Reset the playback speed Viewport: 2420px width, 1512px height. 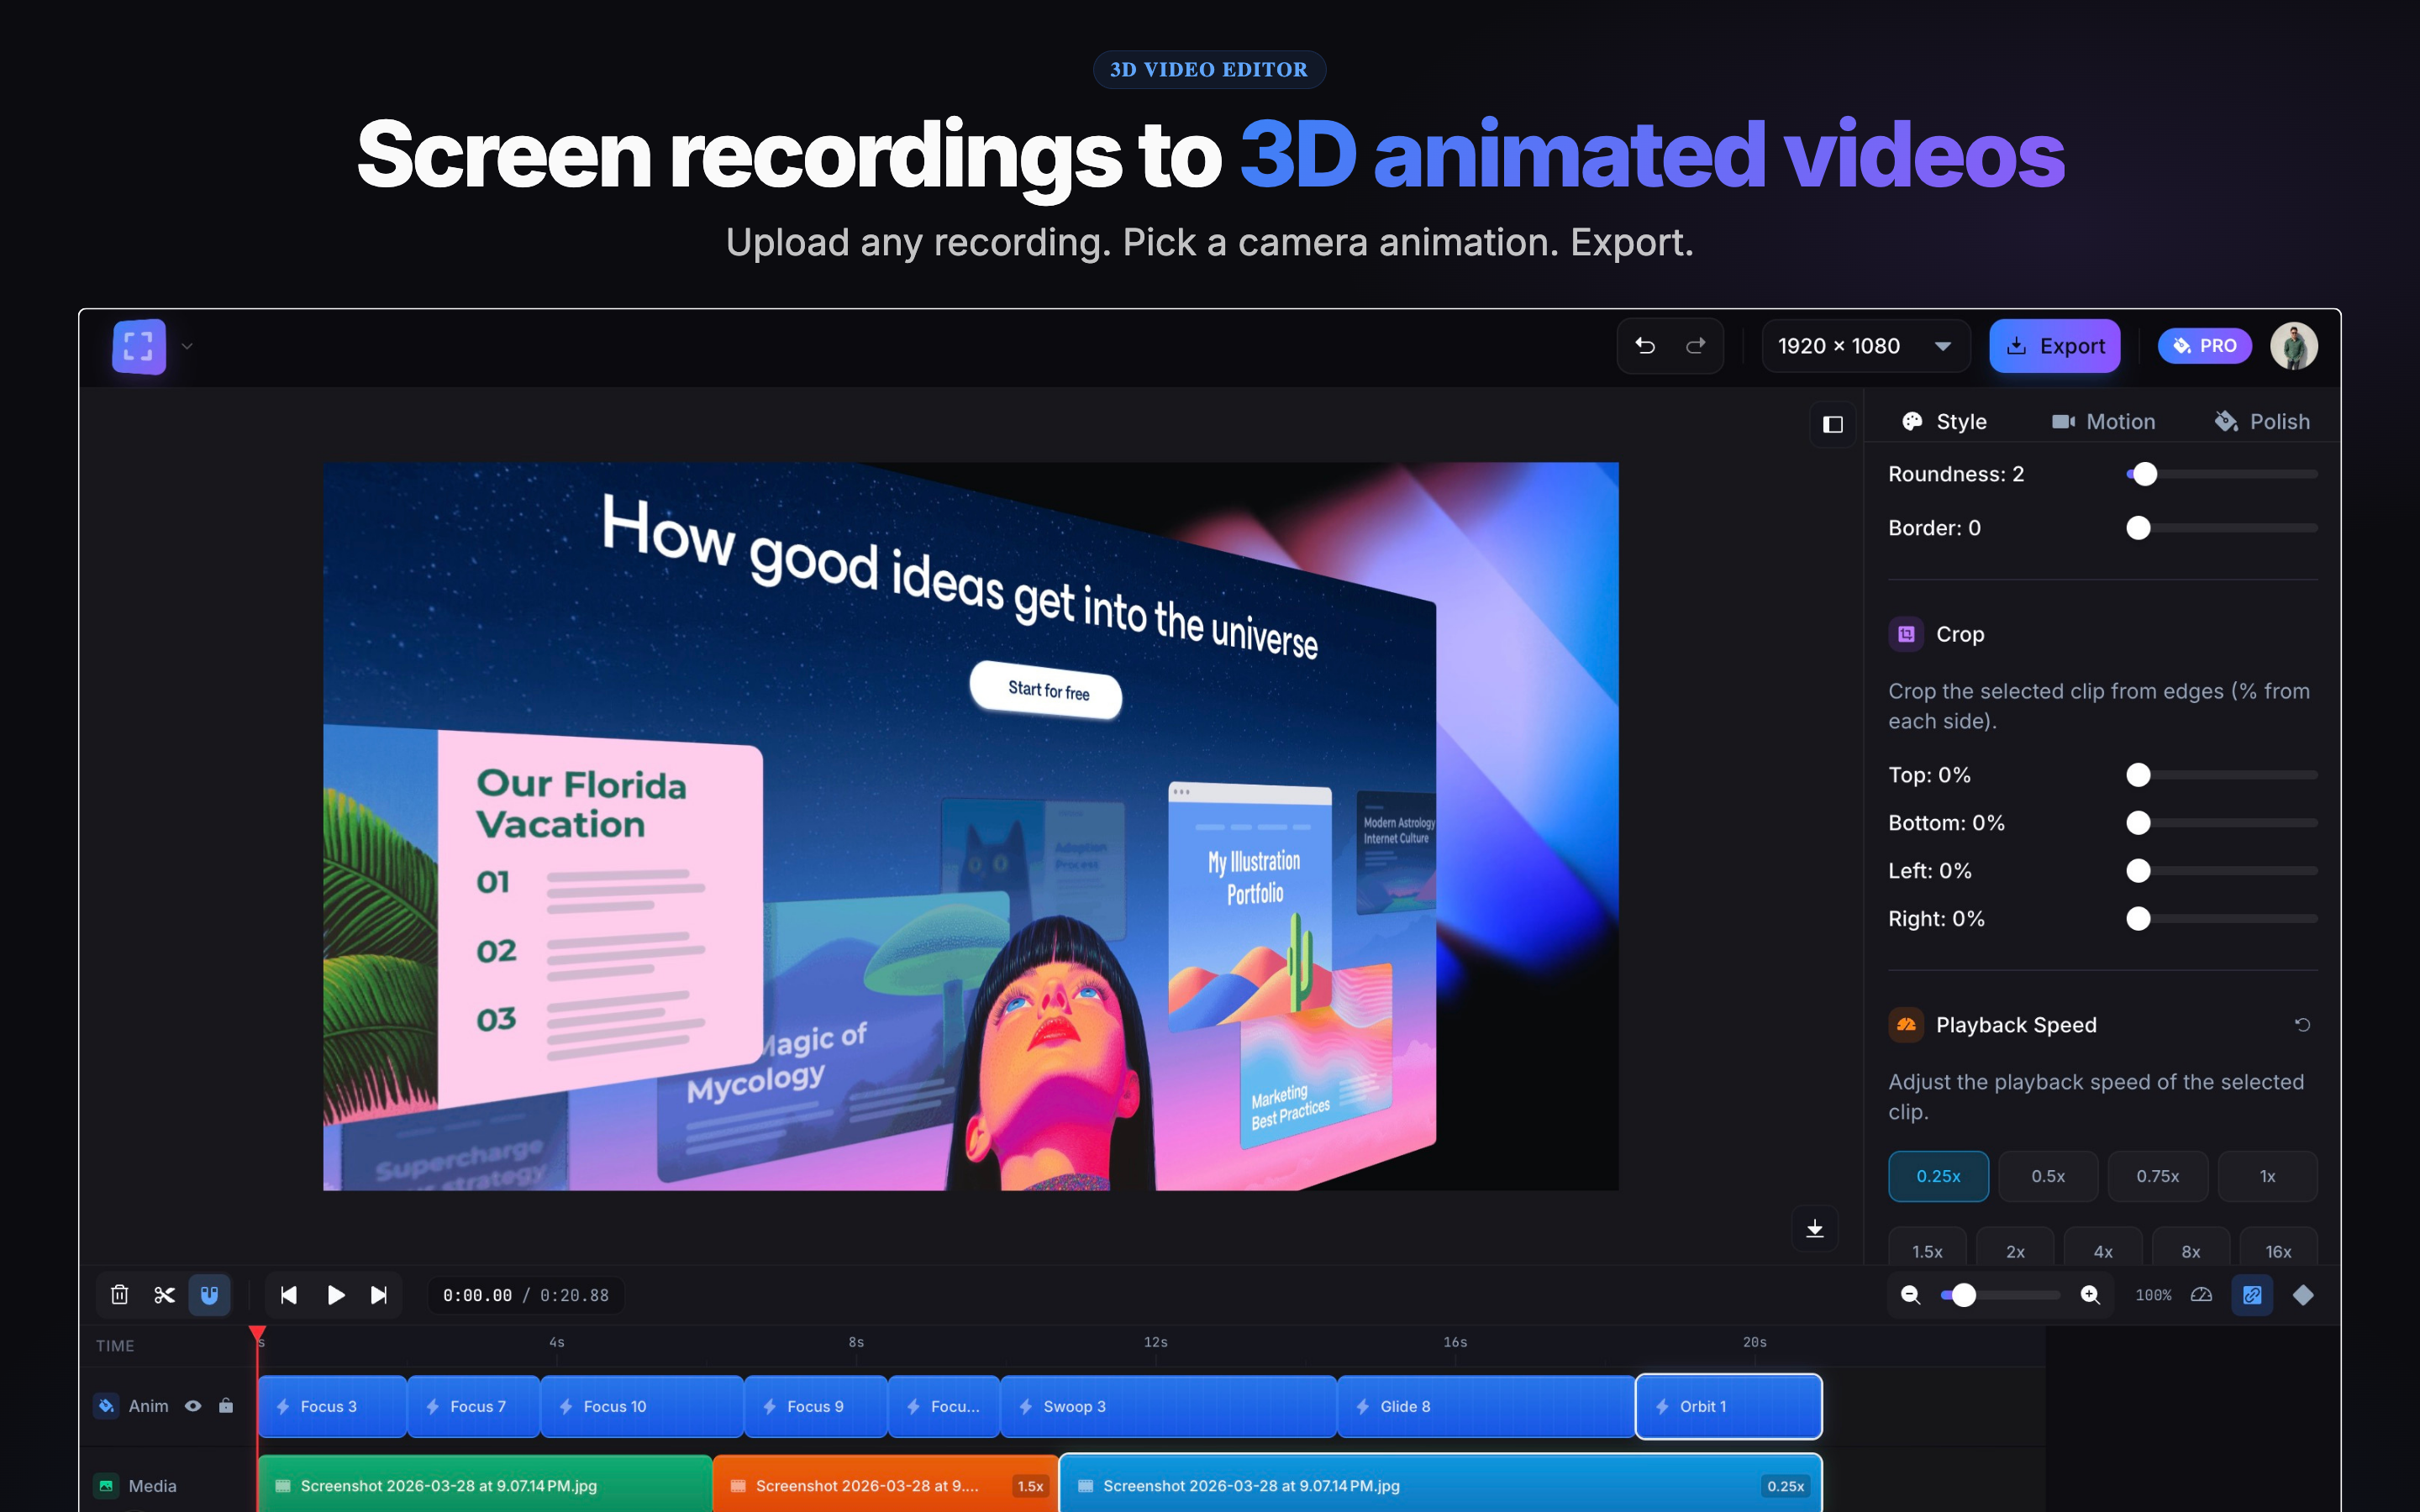[x=2302, y=1025]
